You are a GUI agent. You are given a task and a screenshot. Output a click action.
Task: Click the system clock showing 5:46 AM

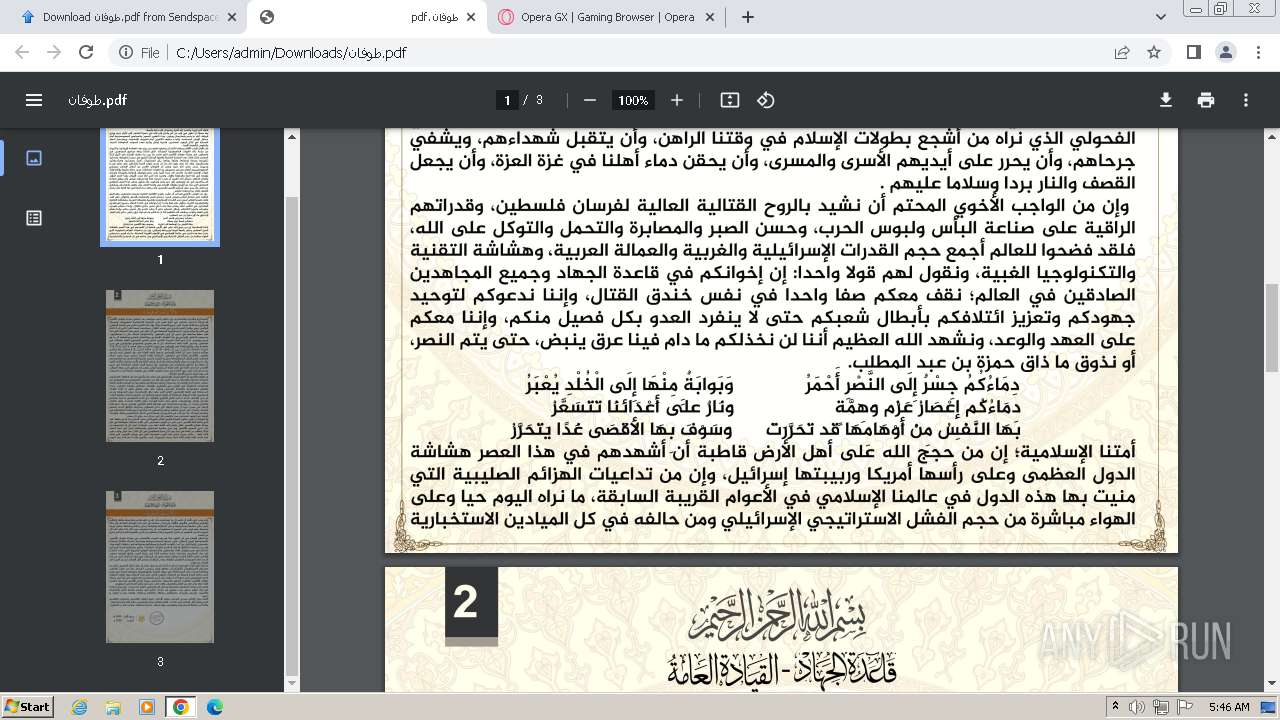pyautogui.click(x=1229, y=707)
